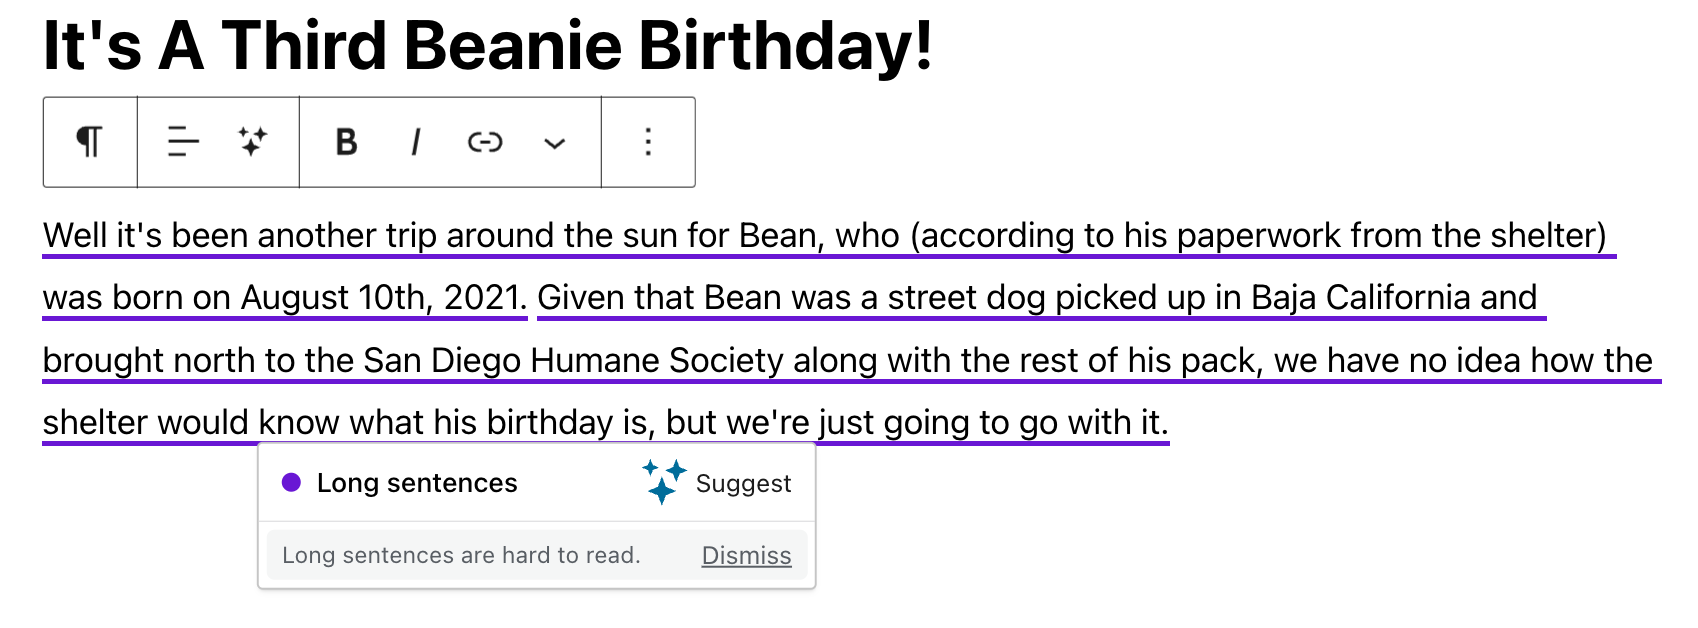Open the three-dot block options menu
Viewport: 1698px width, 628px height.
coord(648,142)
